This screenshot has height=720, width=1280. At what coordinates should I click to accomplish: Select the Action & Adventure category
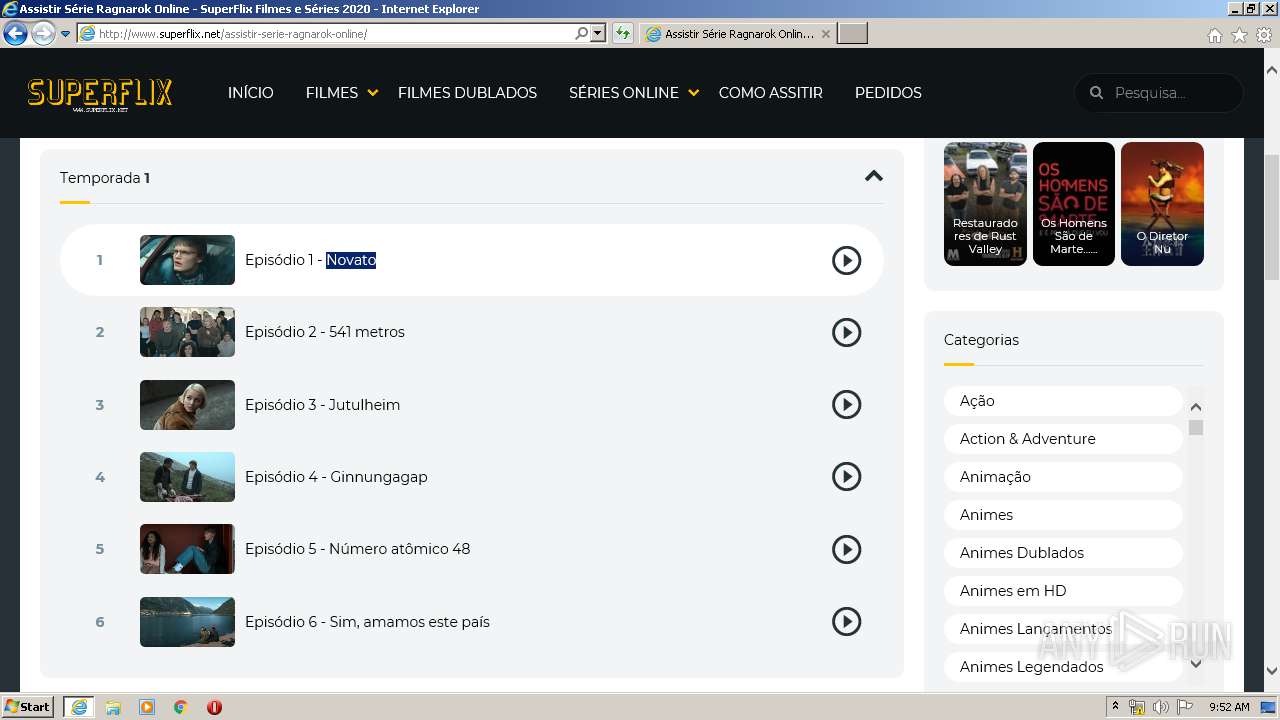point(1063,439)
